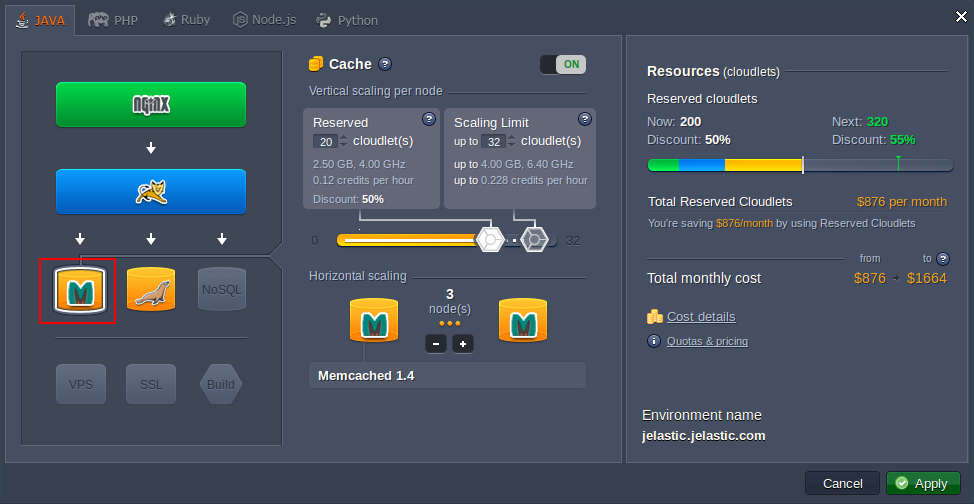This screenshot has height=504, width=974.
Task: Click Reserved cloudlets input showing 20
Action: click(x=325, y=142)
